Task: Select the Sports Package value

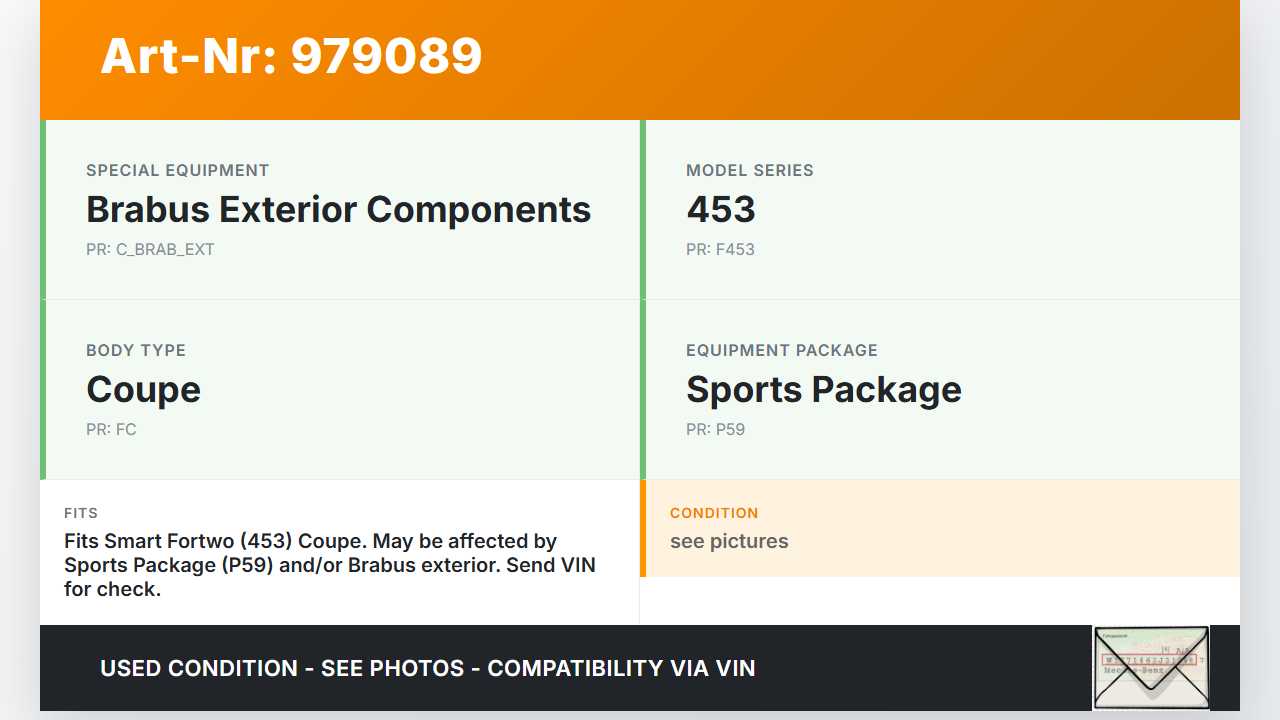Action: tap(823, 389)
